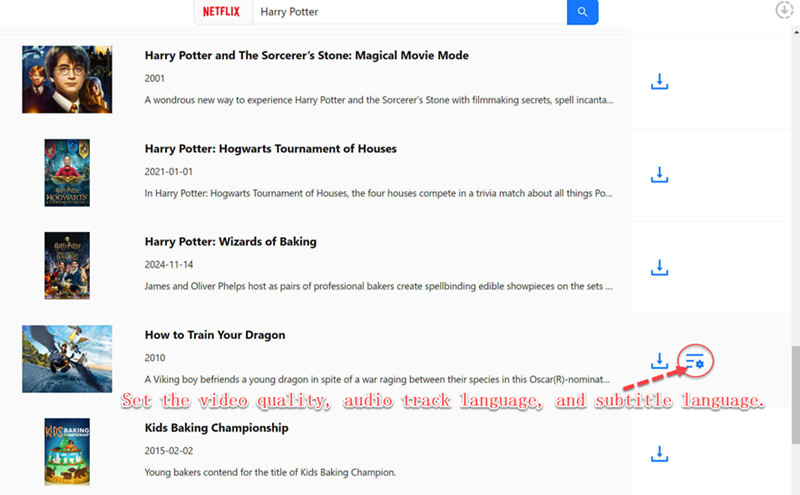Open the Sorcerer's Stone Magical Movie Mode thumbnail
800x495 pixels.
pos(67,79)
